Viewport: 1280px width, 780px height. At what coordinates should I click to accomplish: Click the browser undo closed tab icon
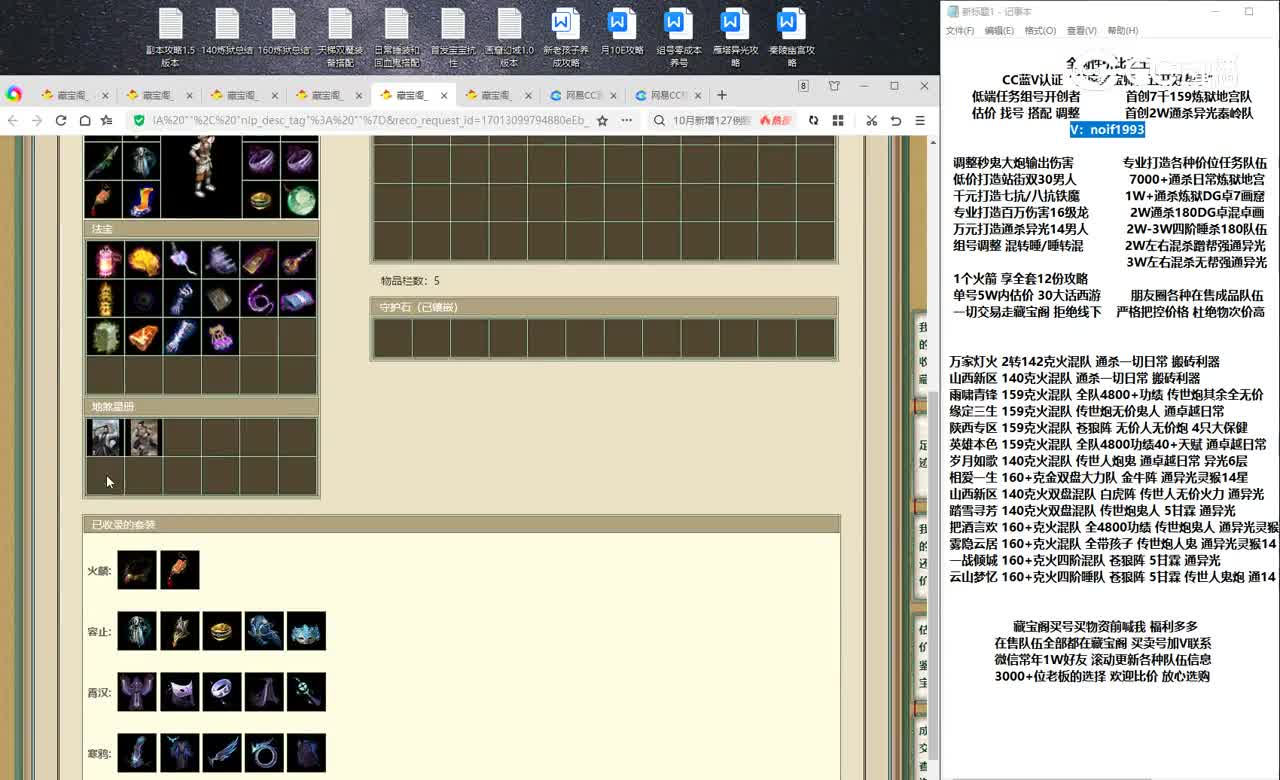(x=896, y=120)
